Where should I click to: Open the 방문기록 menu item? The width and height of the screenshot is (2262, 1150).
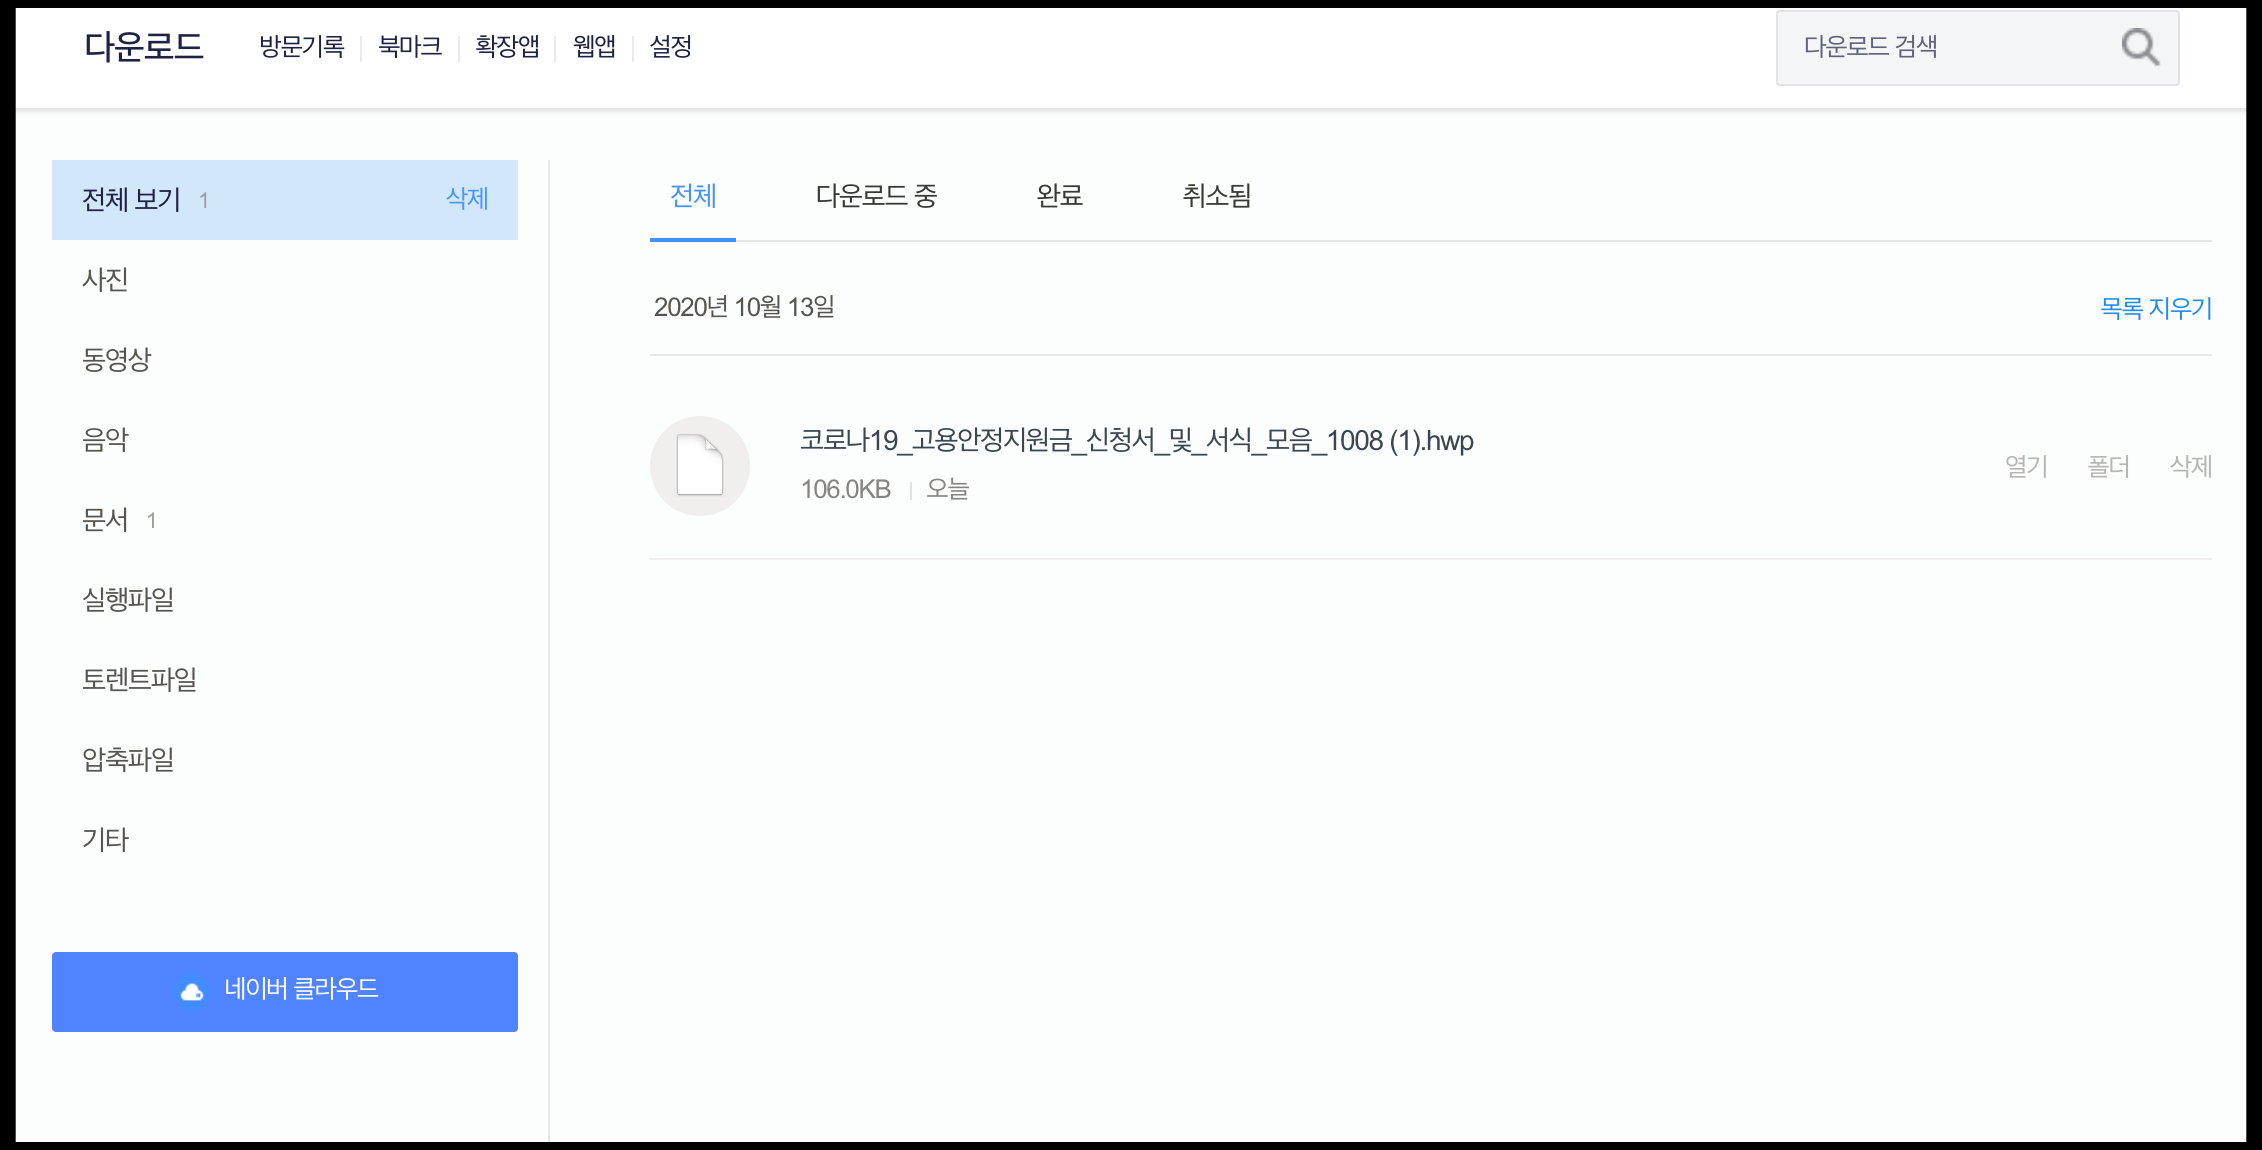coord(301,47)
